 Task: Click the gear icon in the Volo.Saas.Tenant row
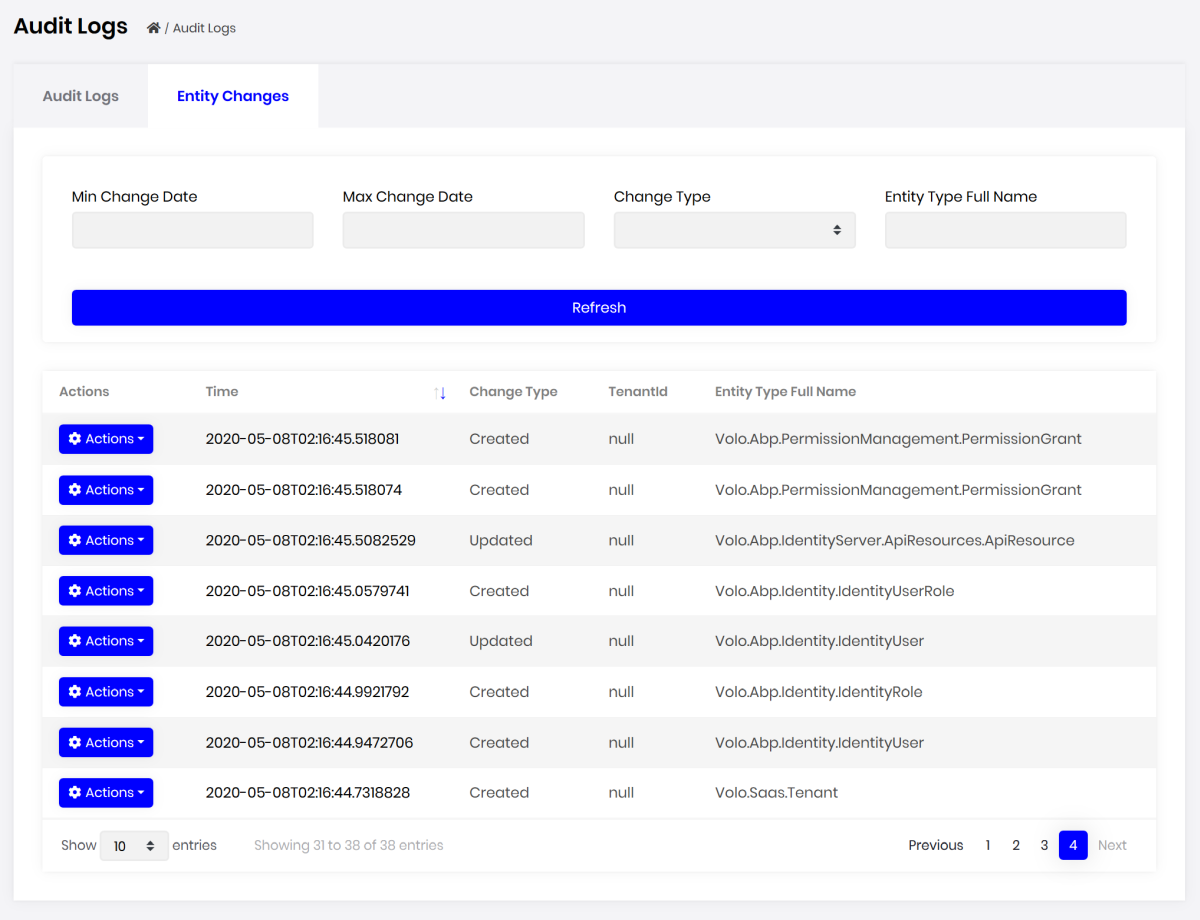75,792
